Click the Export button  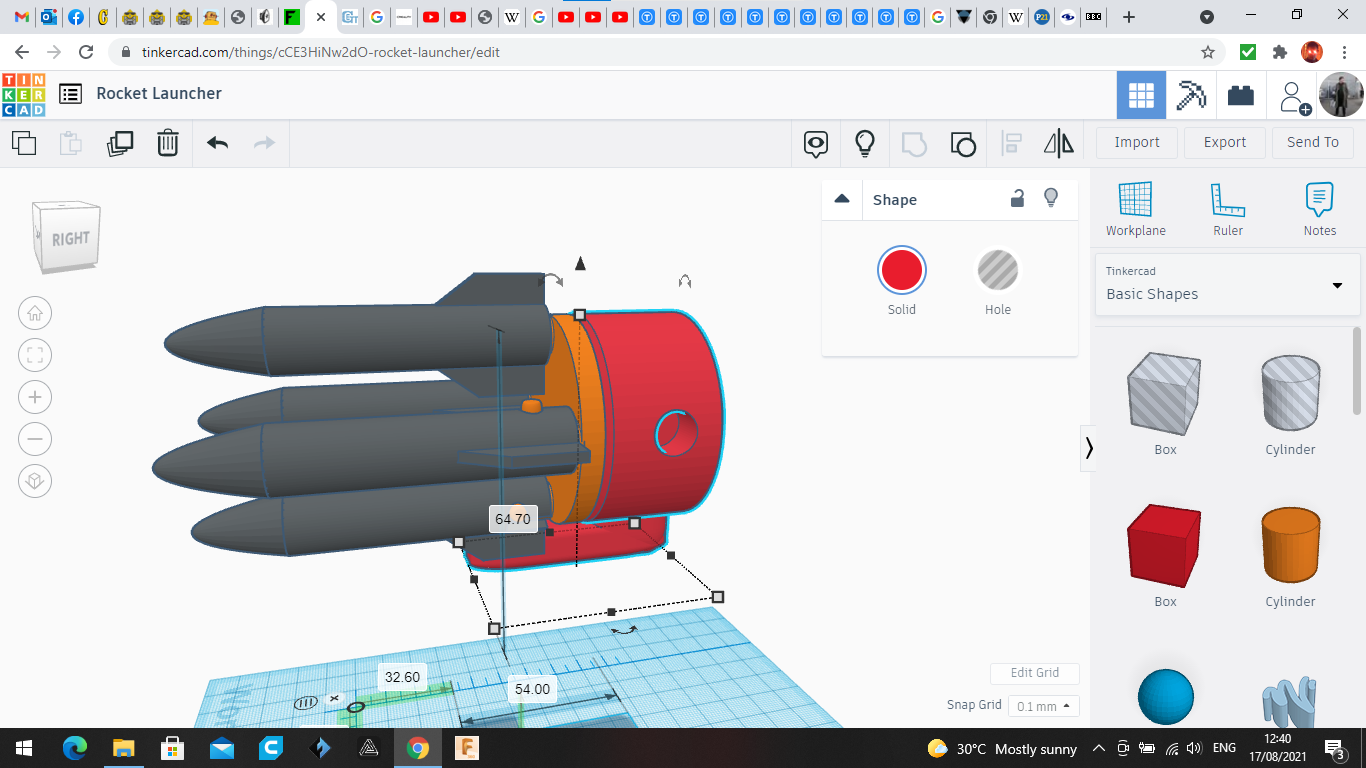pyautogui.click(x=1224, y=142)
